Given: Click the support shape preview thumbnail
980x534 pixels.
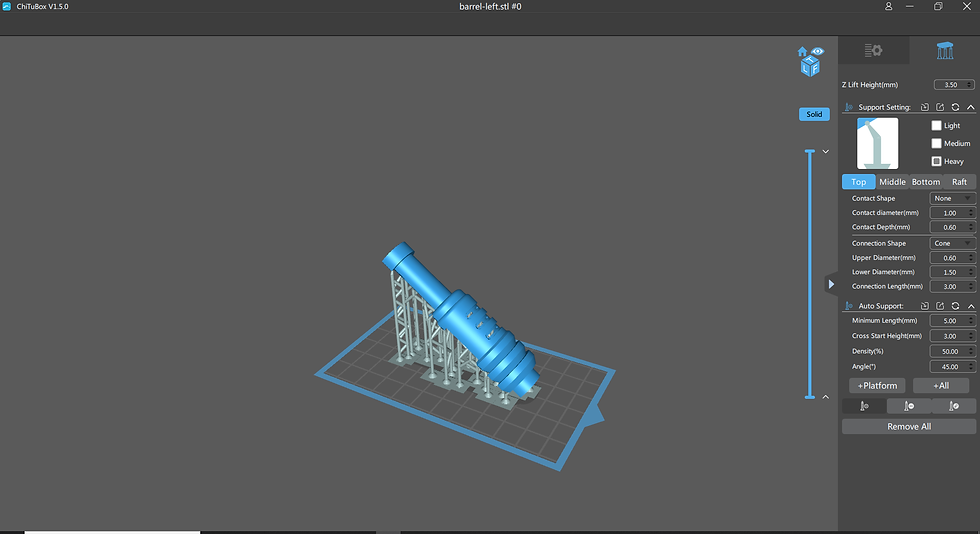Looking at the screenshot, I should 878,143.
